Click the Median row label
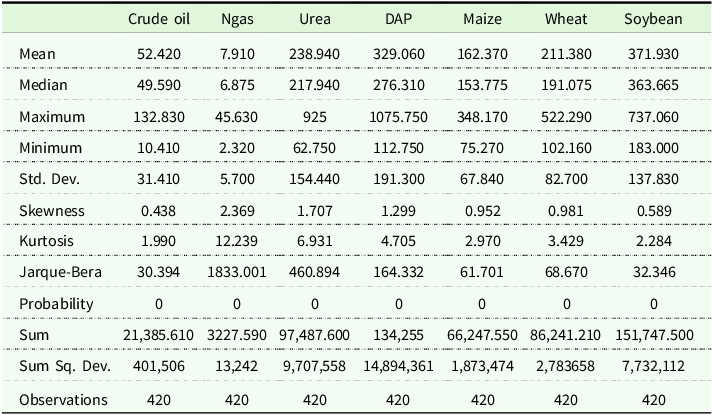Viewport: 713px width, 415px height. tap(43, 85)
